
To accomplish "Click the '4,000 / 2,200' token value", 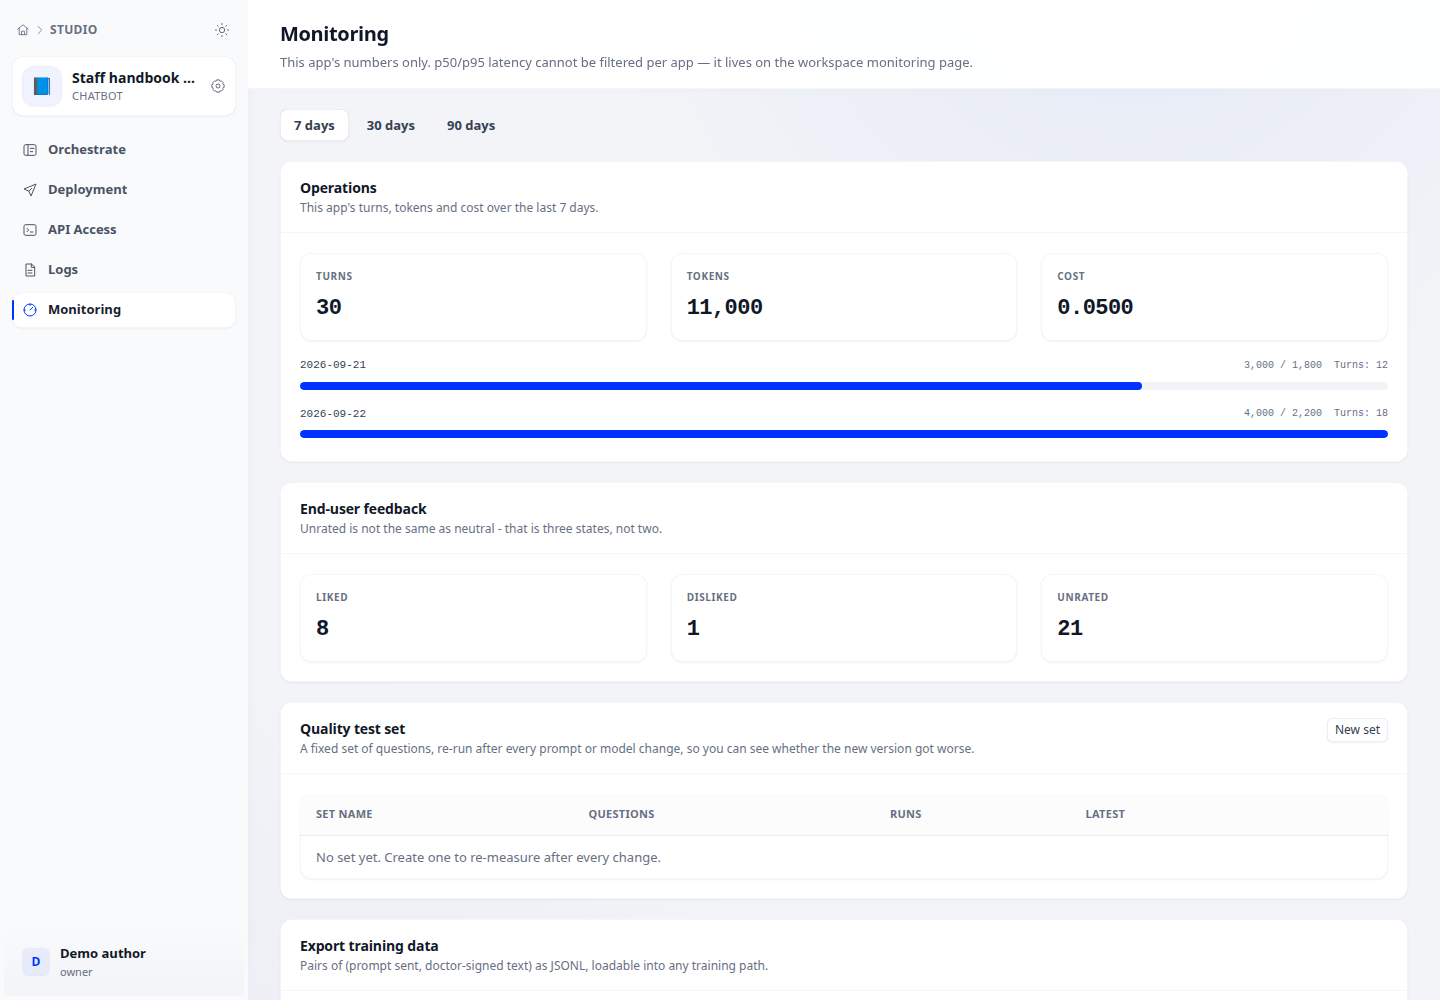I will [1283, 413].
